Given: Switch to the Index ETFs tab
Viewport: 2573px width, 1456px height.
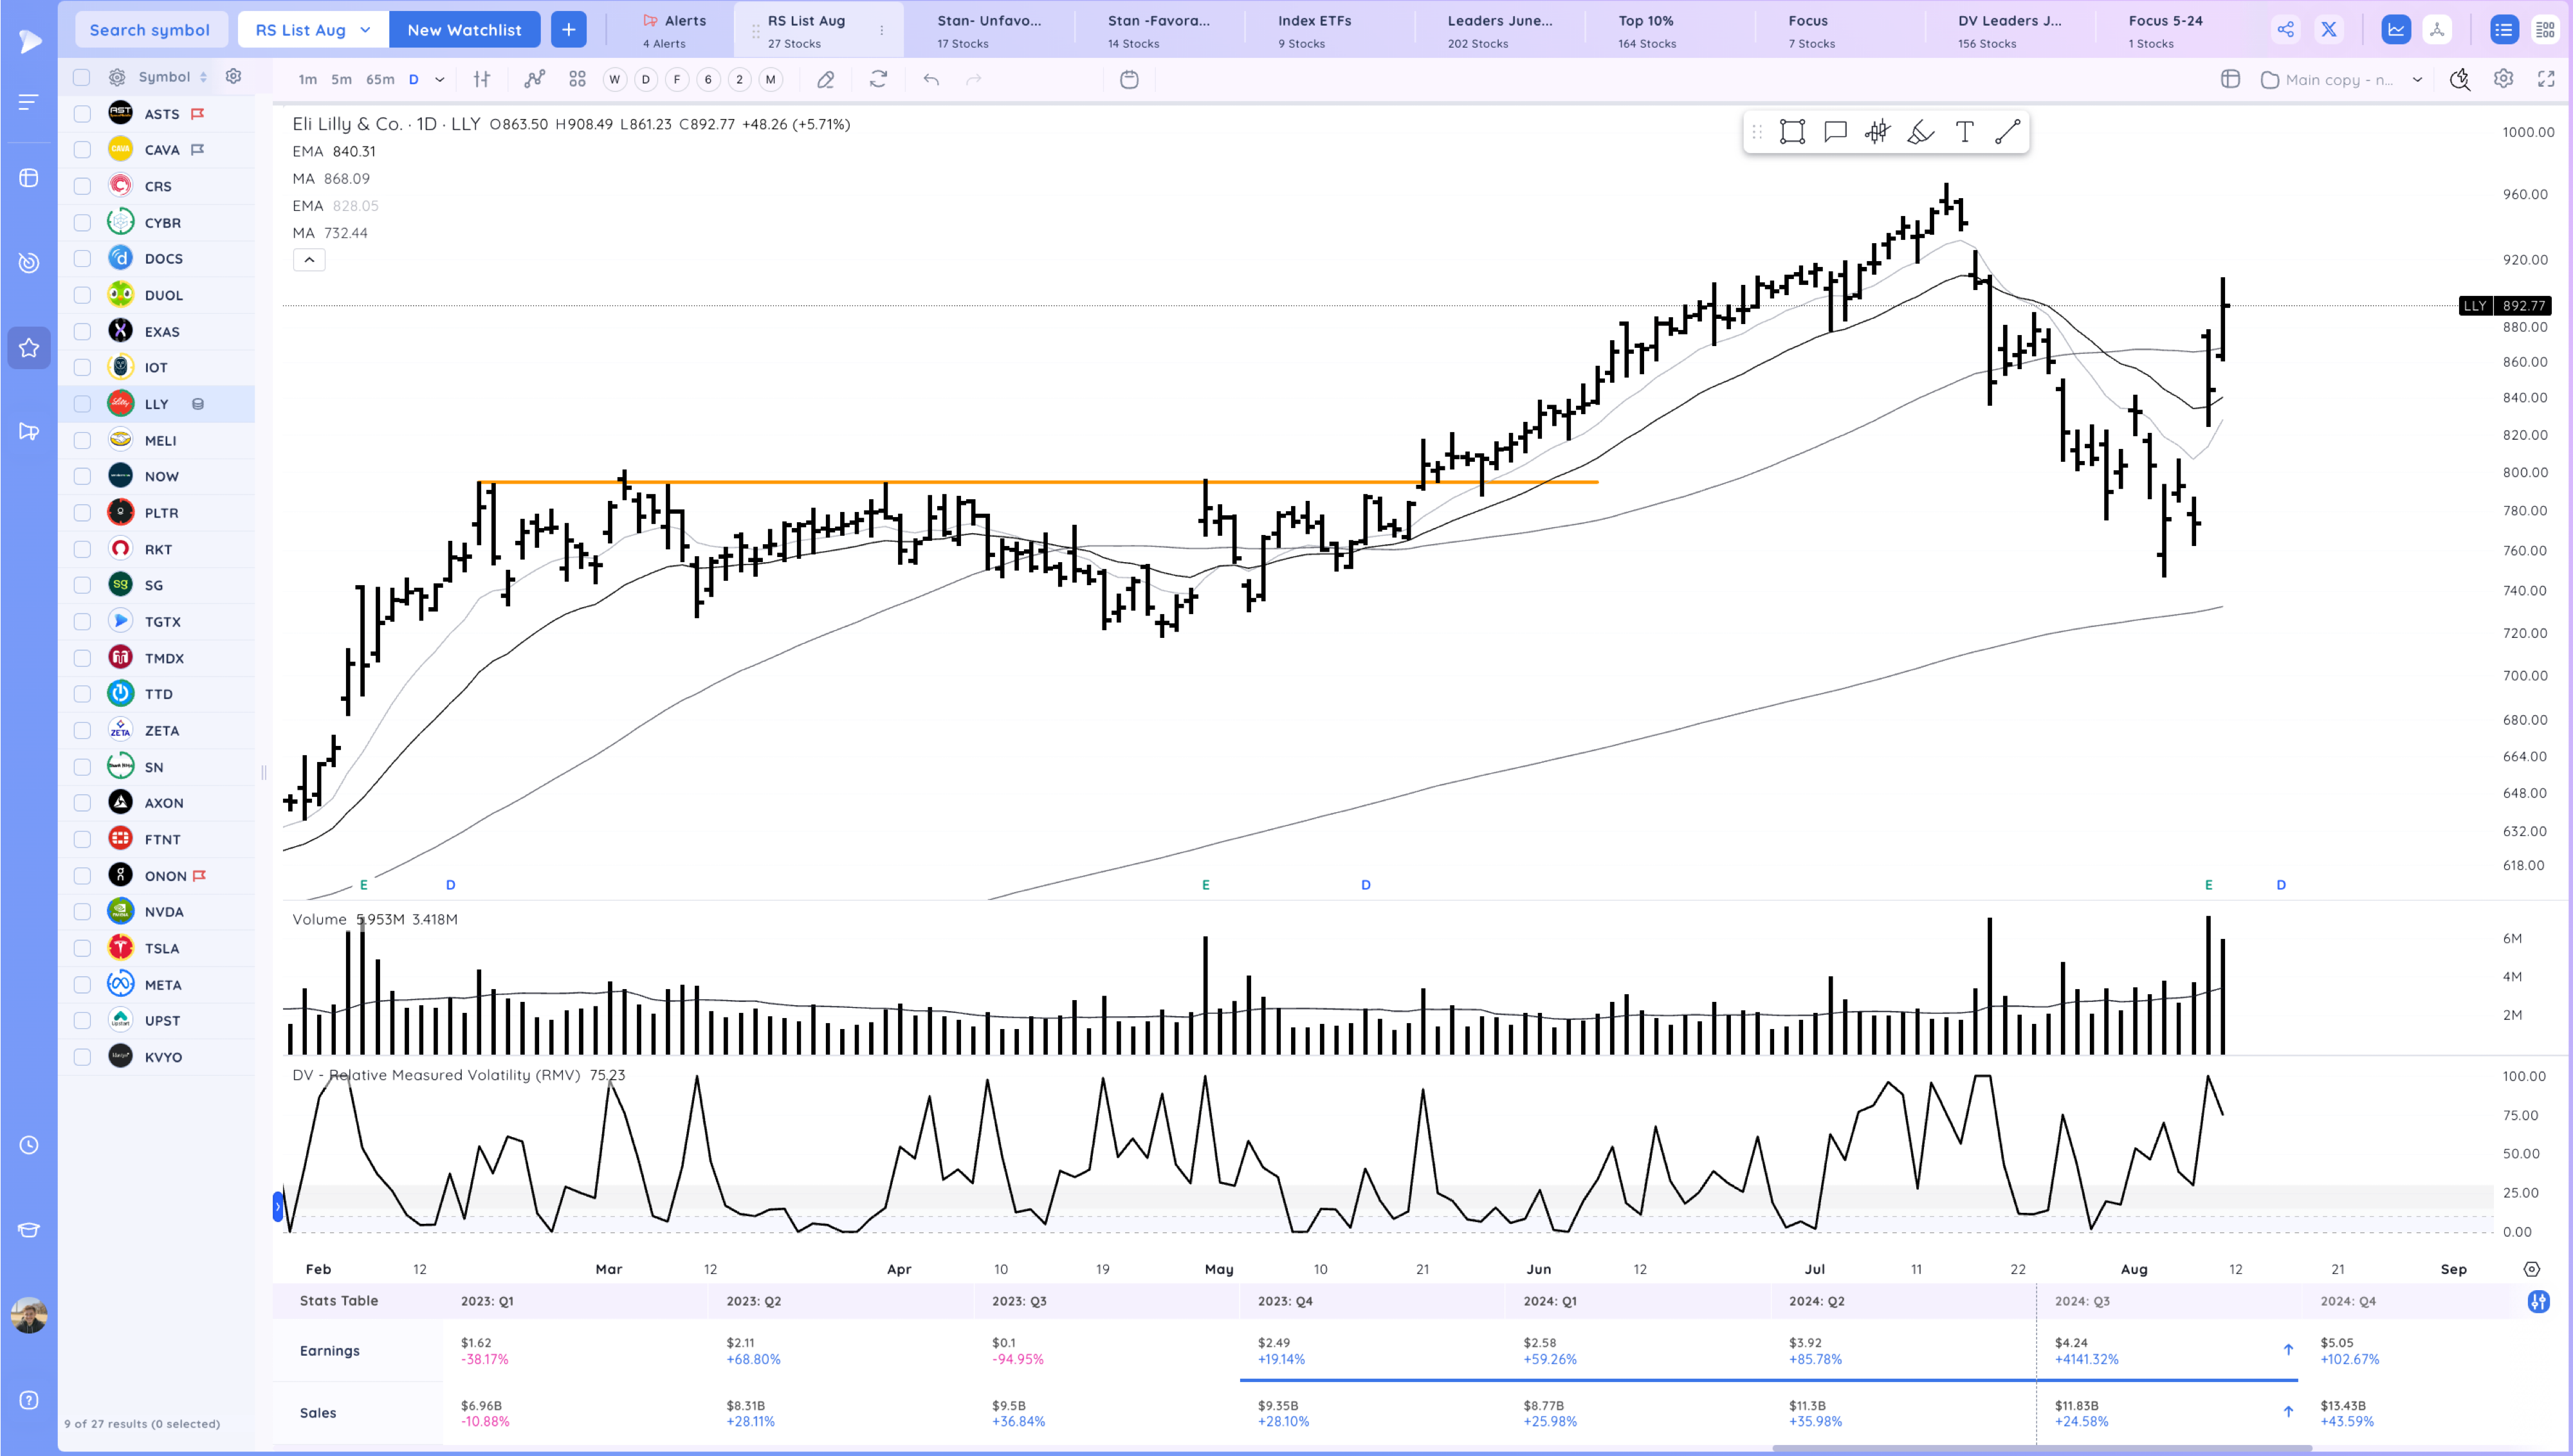Looking at the screenshot, I should pos(1314,30).
